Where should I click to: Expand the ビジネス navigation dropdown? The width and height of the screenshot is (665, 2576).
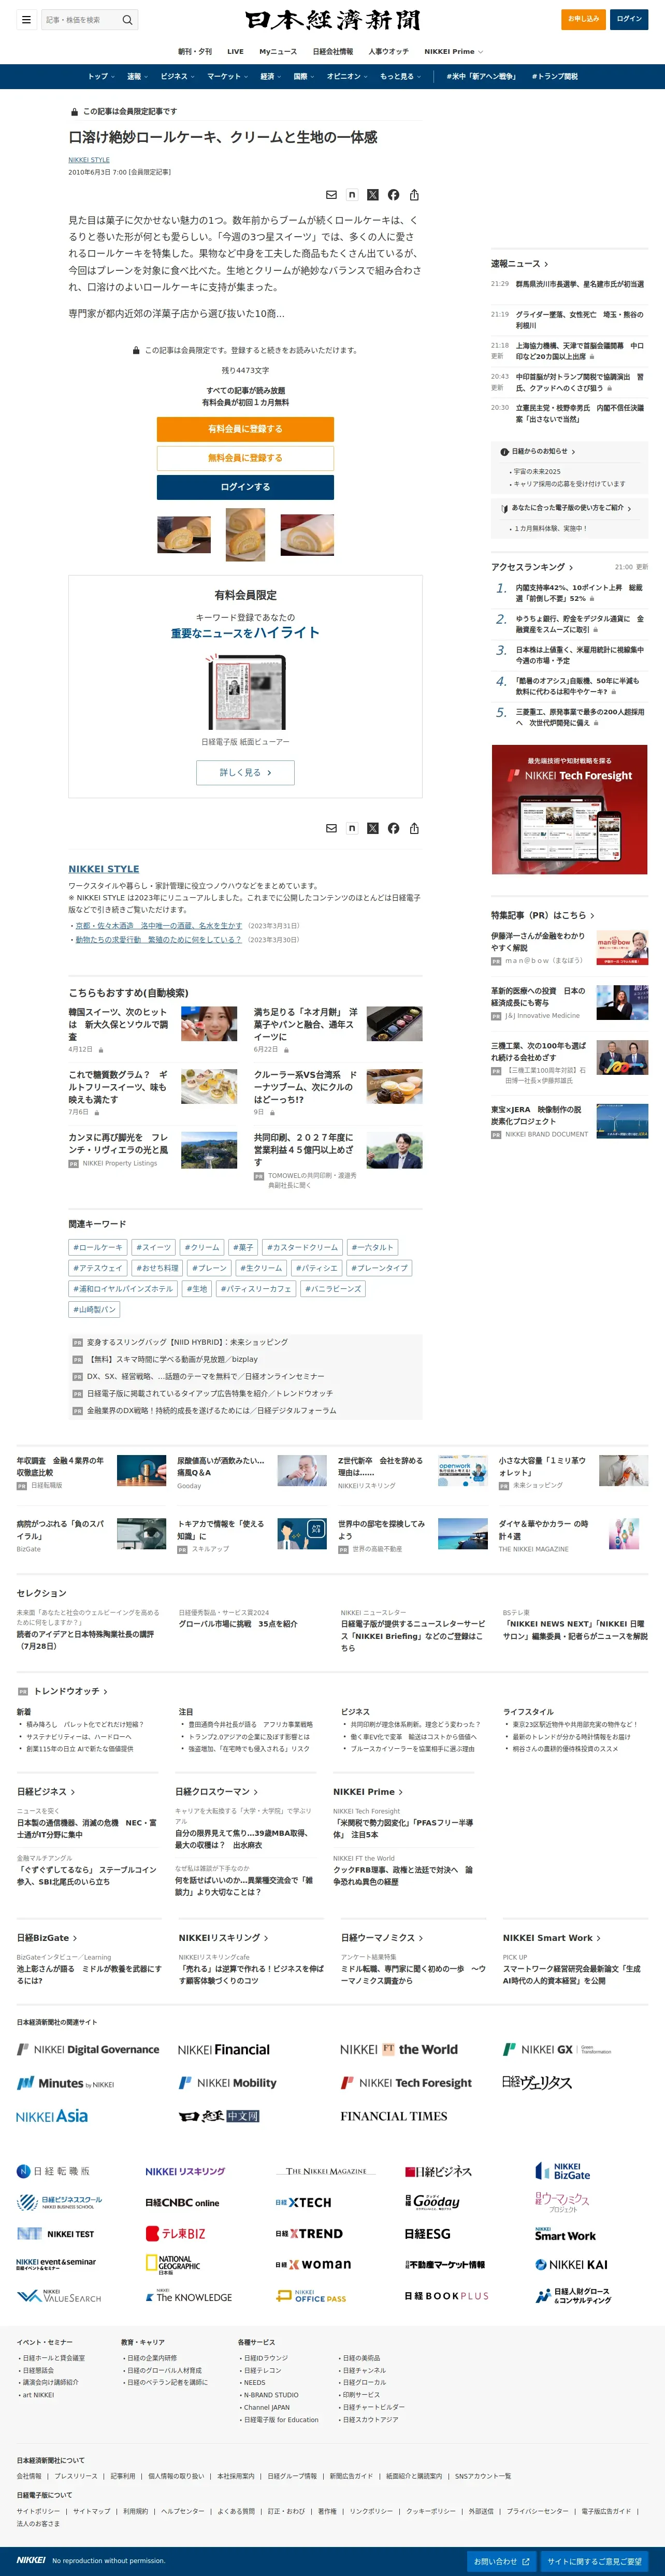click(x=177, y=77)
